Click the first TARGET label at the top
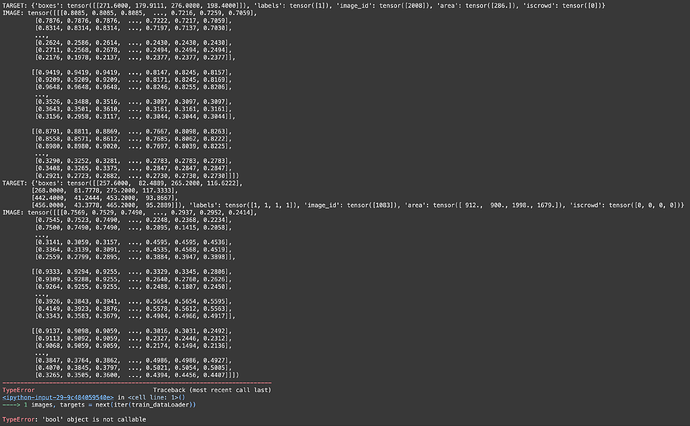This screenshot has width=690, height=426. pyautogui.click(x=14, y=6)
